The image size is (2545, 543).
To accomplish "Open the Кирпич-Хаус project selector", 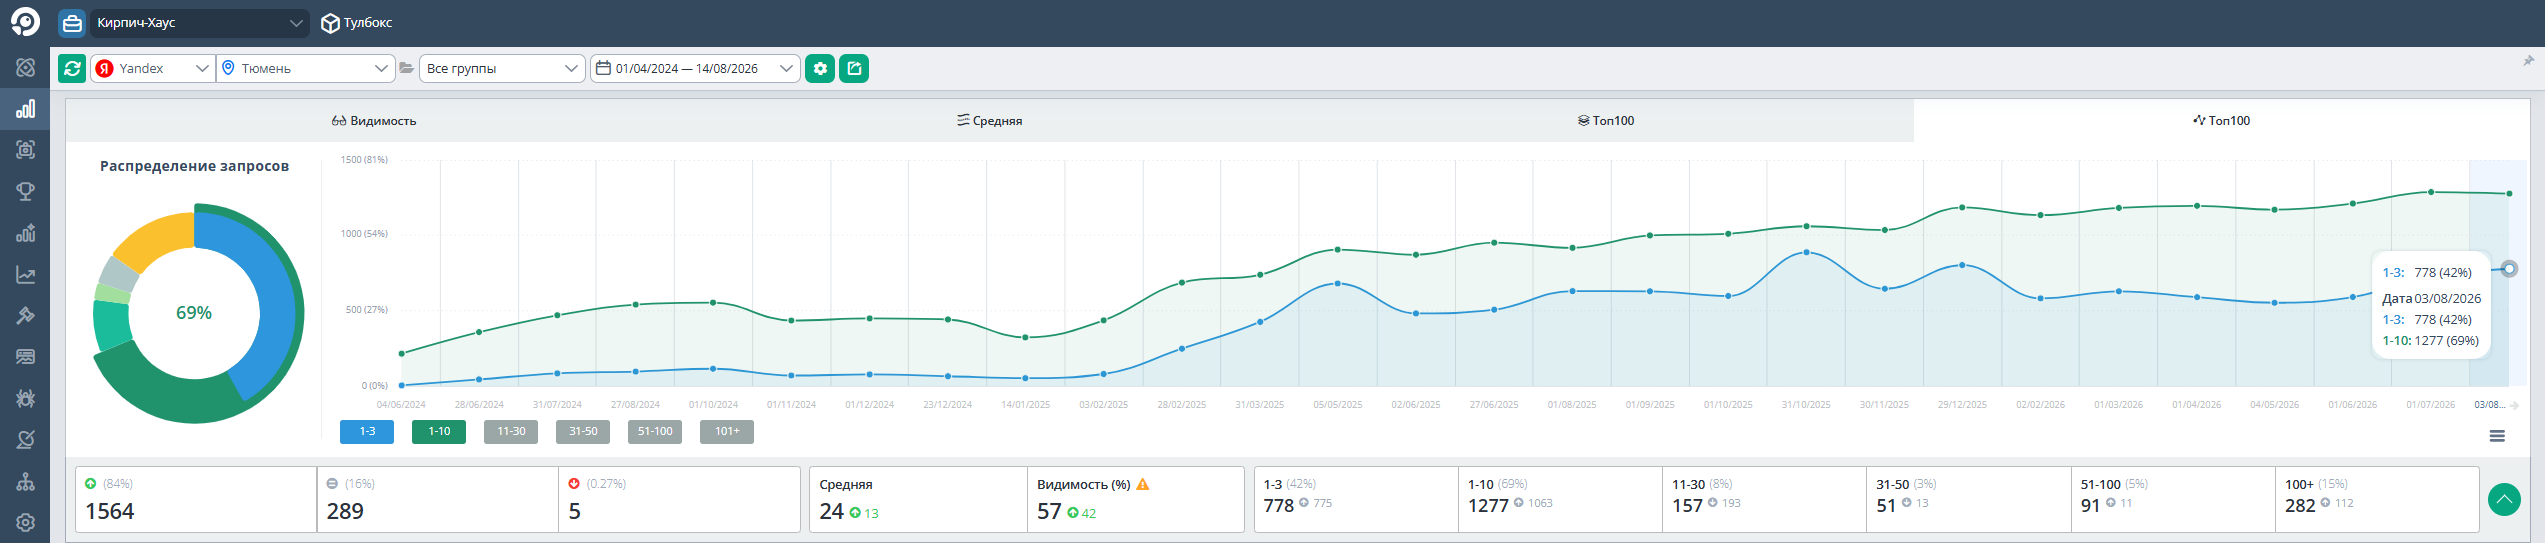I will click(x=200, y=23).
